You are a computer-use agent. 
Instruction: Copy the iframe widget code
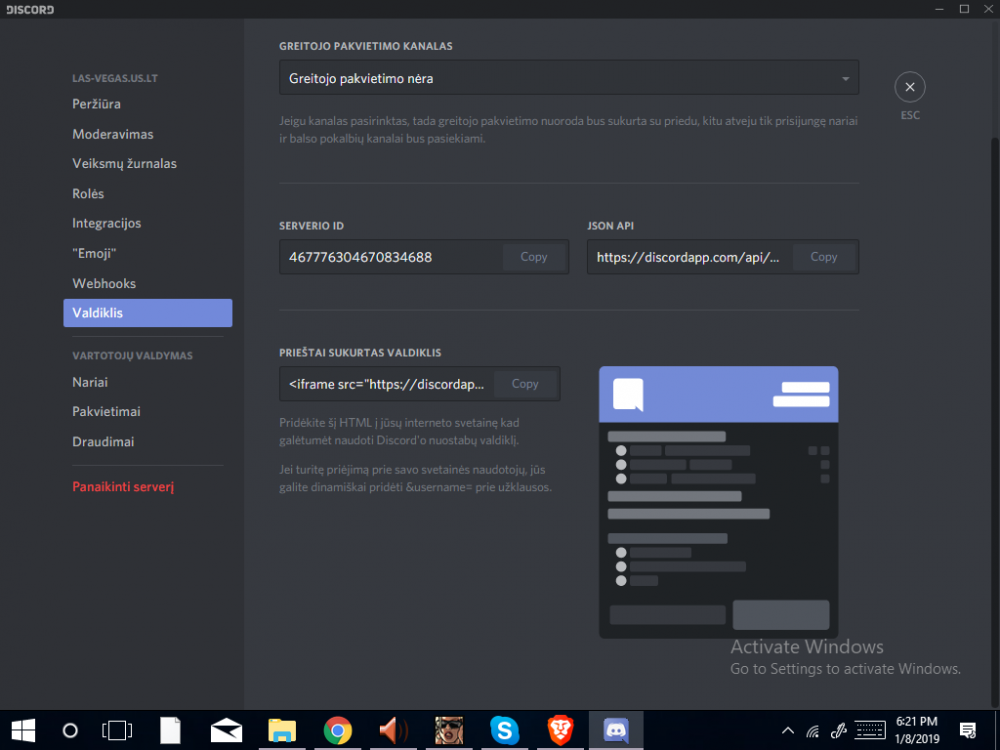coord(525,384)
